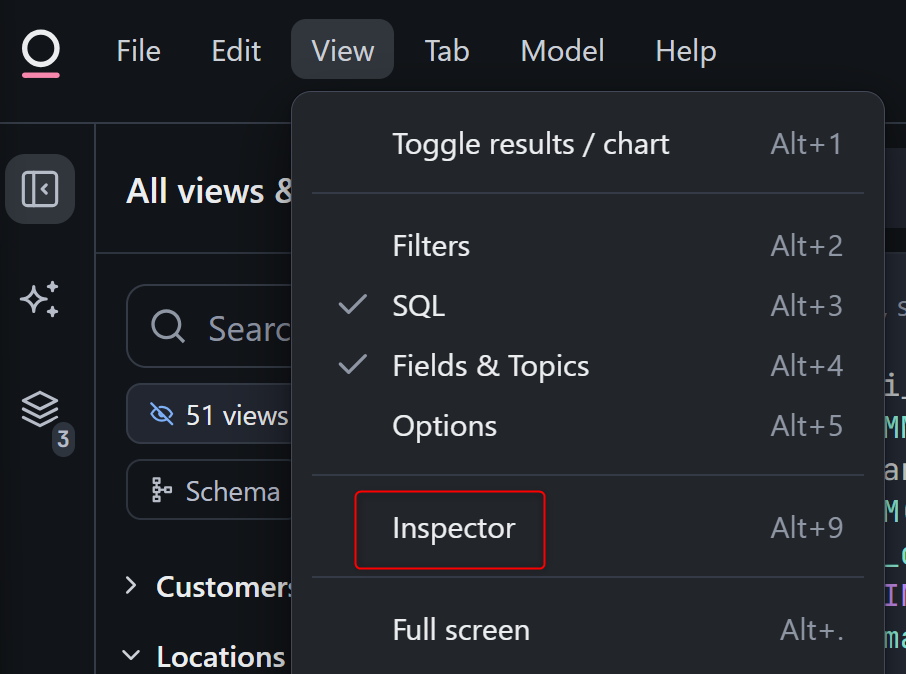Enable the Filters panel option
906x674 pixels.
click(431, 246)
